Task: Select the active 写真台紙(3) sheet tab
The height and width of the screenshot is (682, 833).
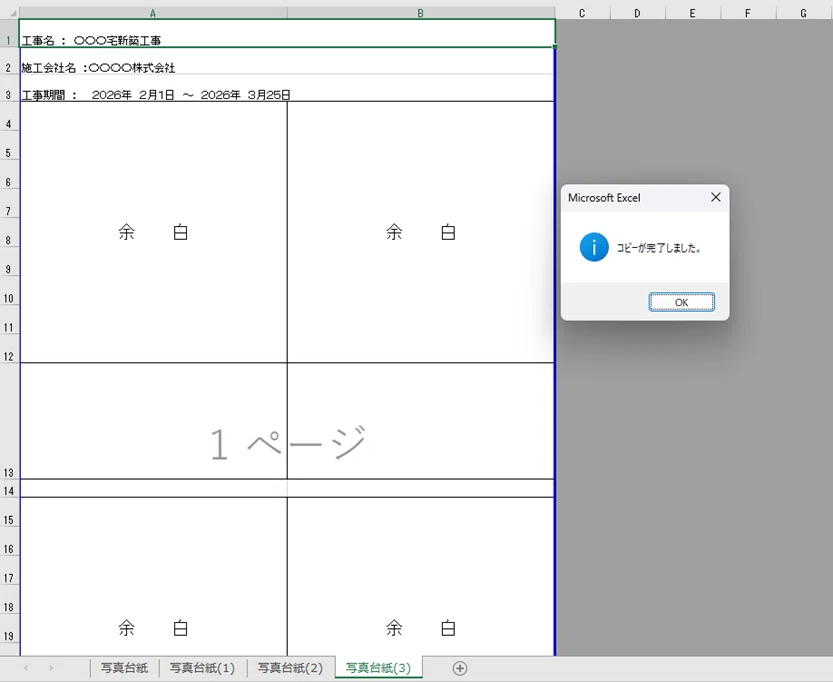Action: [378, 668]
